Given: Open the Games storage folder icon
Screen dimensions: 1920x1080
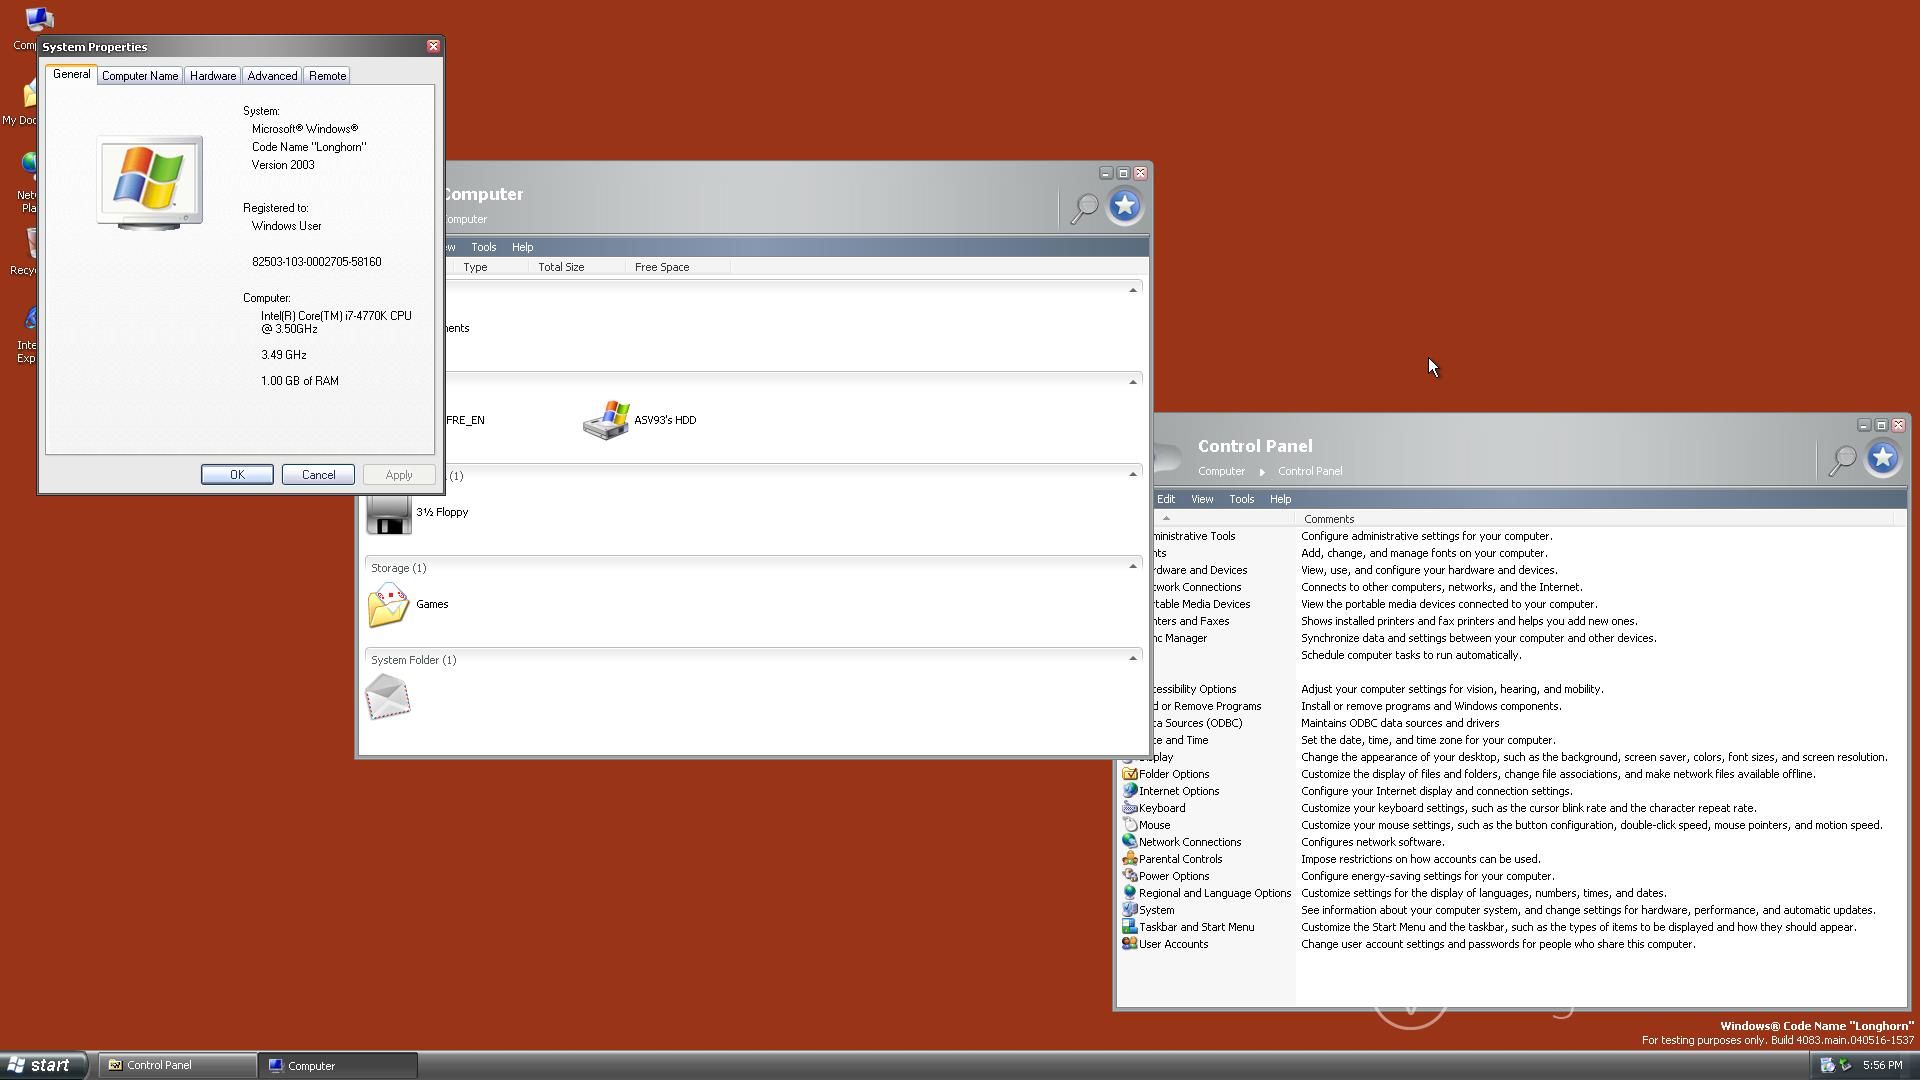Looking at the screenshot, I should pos(389,605).
